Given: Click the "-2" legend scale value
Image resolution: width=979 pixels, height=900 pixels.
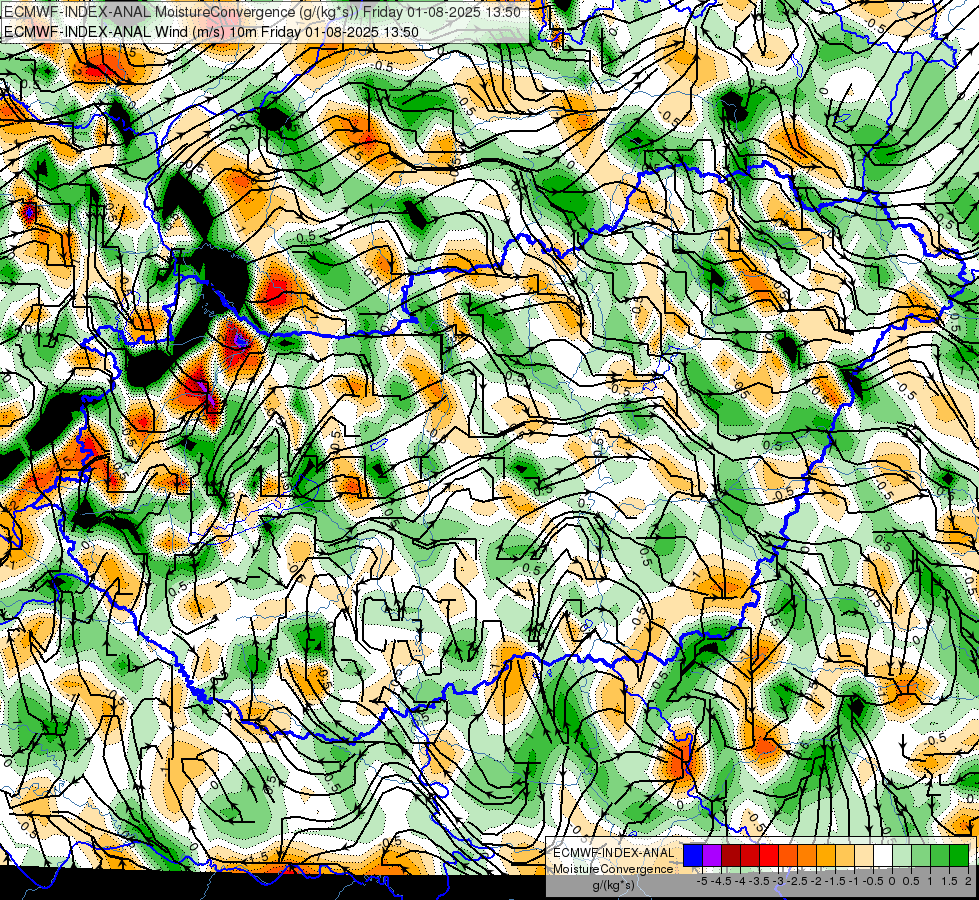Looking at the screenshot, I should click(x=817, y=881).
